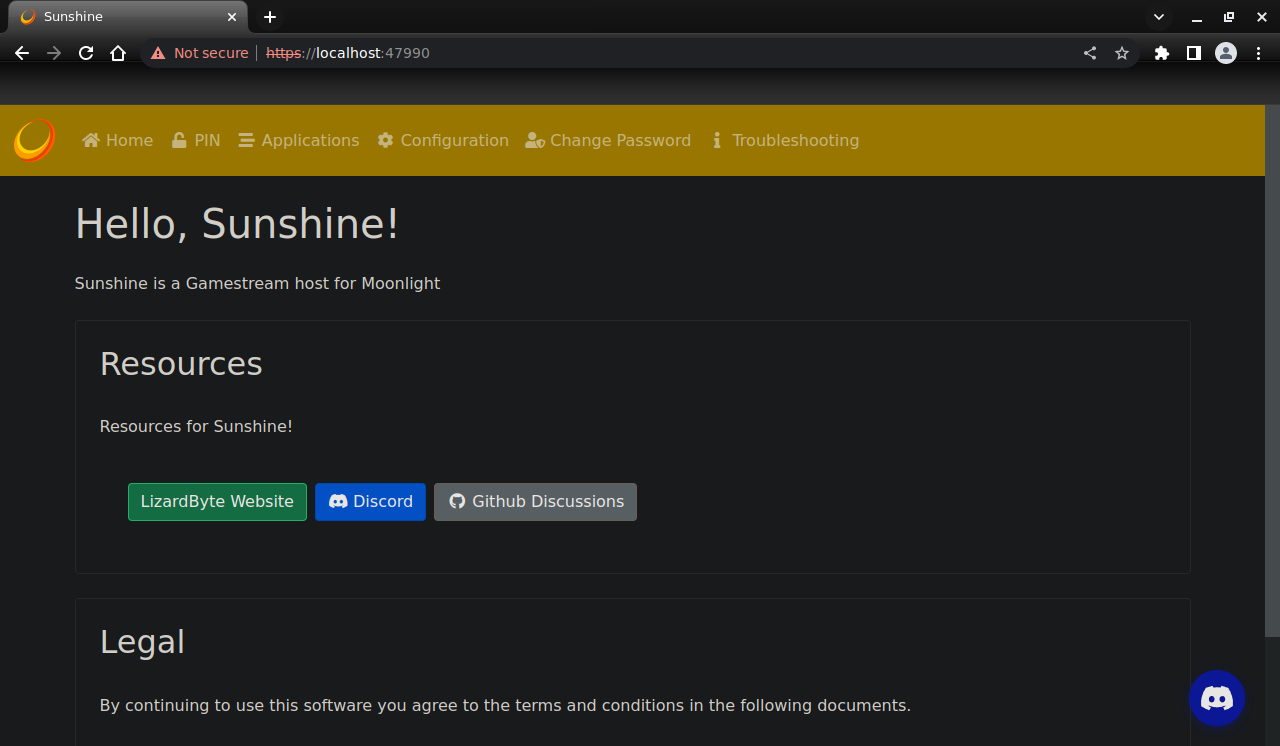
Task: Restore down the browser window
Action: point(1229,17)
